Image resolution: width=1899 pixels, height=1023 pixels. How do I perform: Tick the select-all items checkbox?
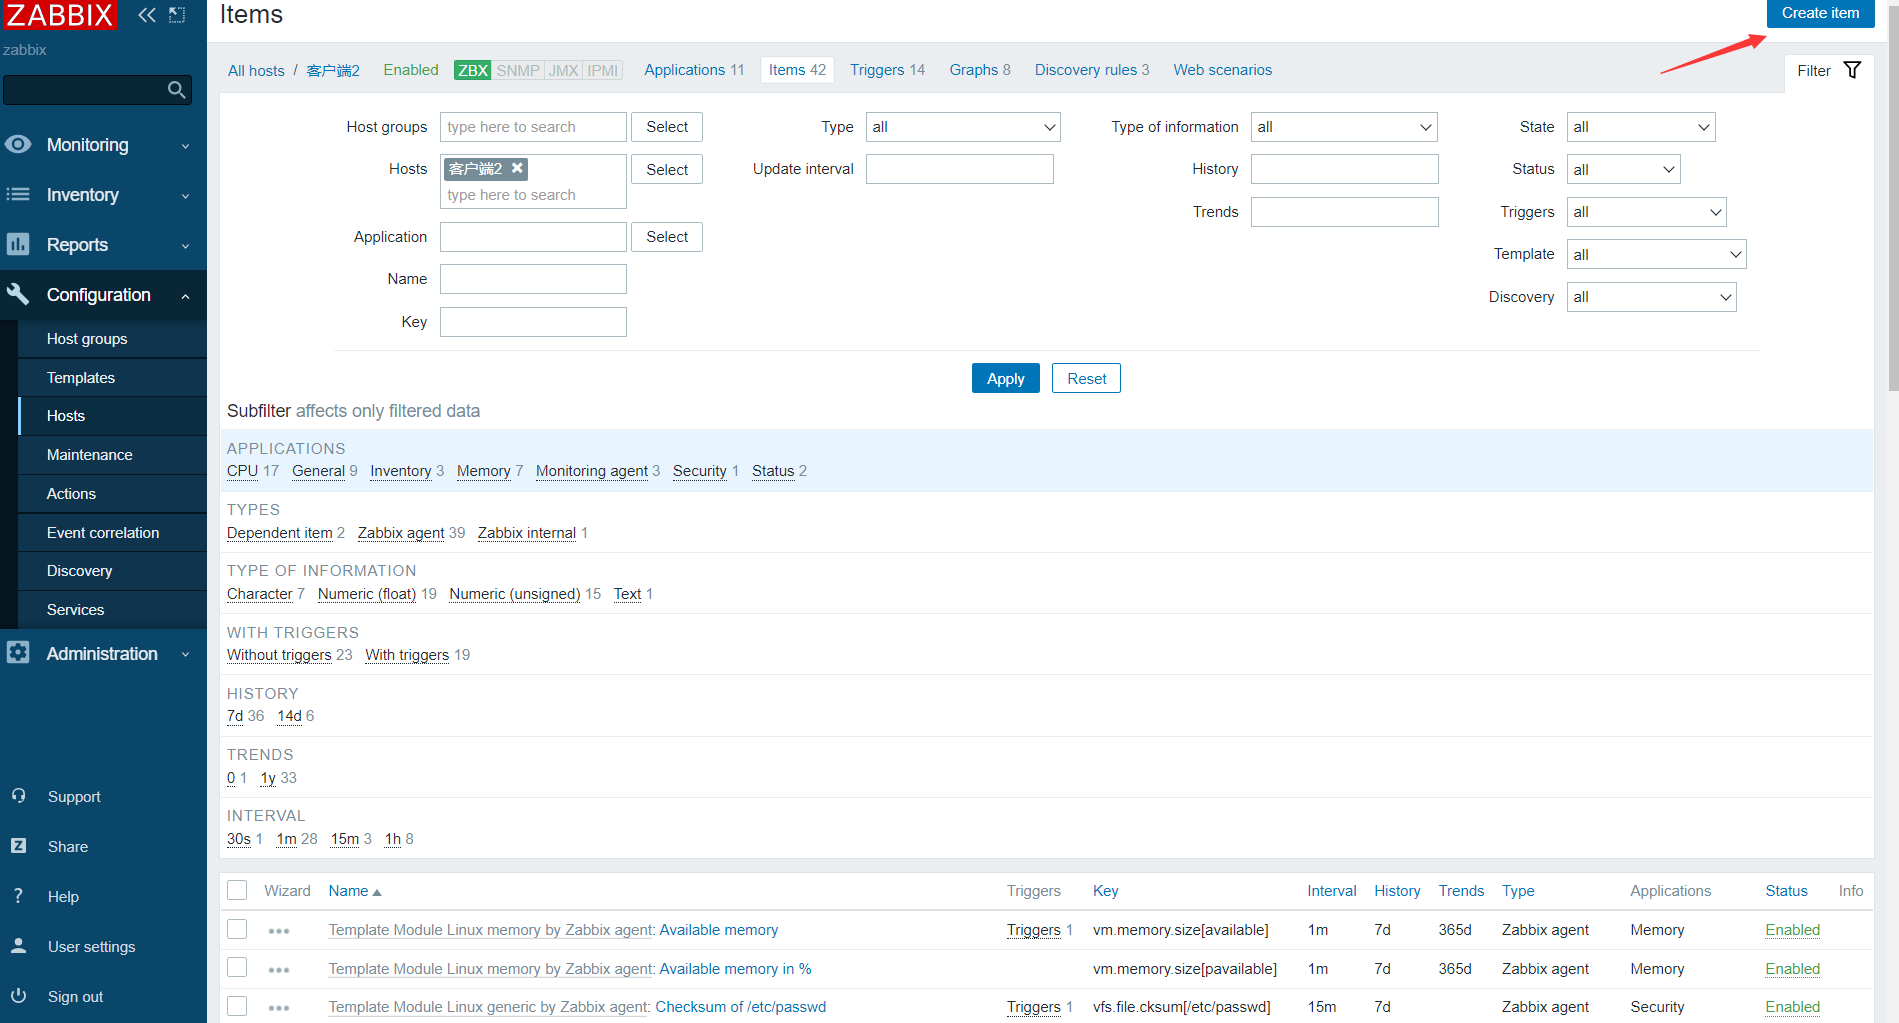(x=237, y=890)
